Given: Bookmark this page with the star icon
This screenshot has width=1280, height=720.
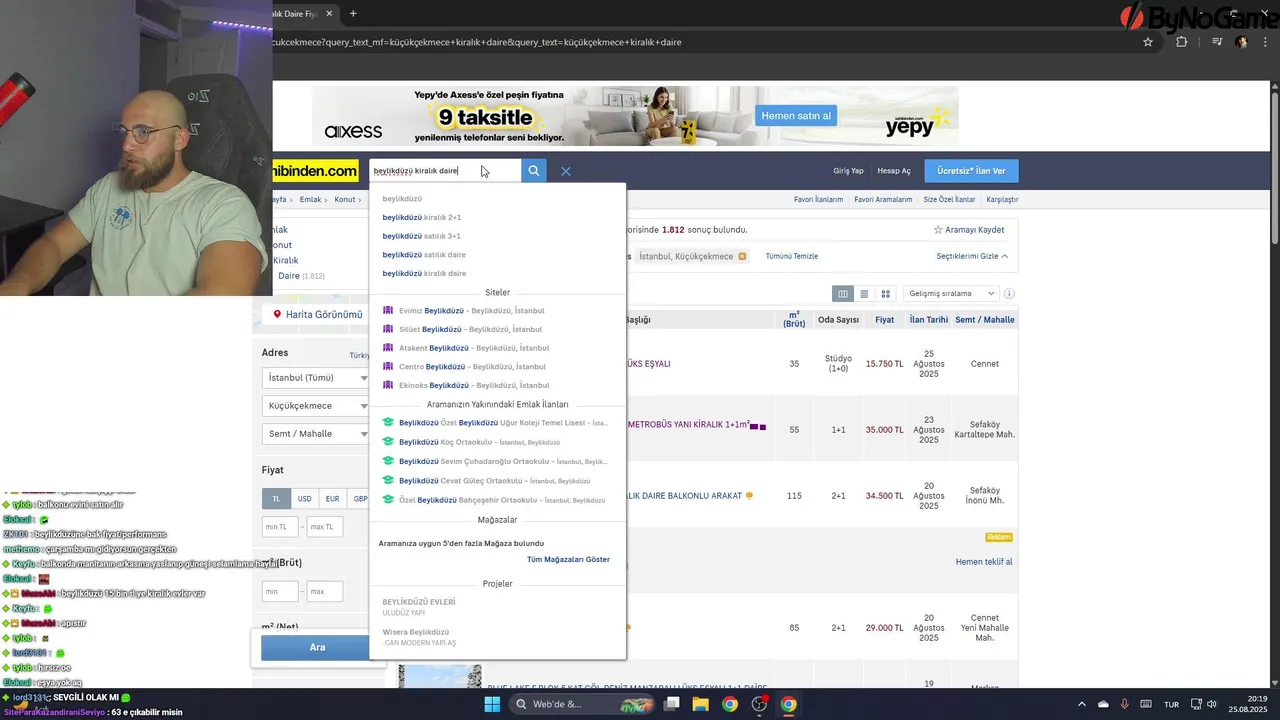Looking at the screenshot, I should tap(1148, 42).
